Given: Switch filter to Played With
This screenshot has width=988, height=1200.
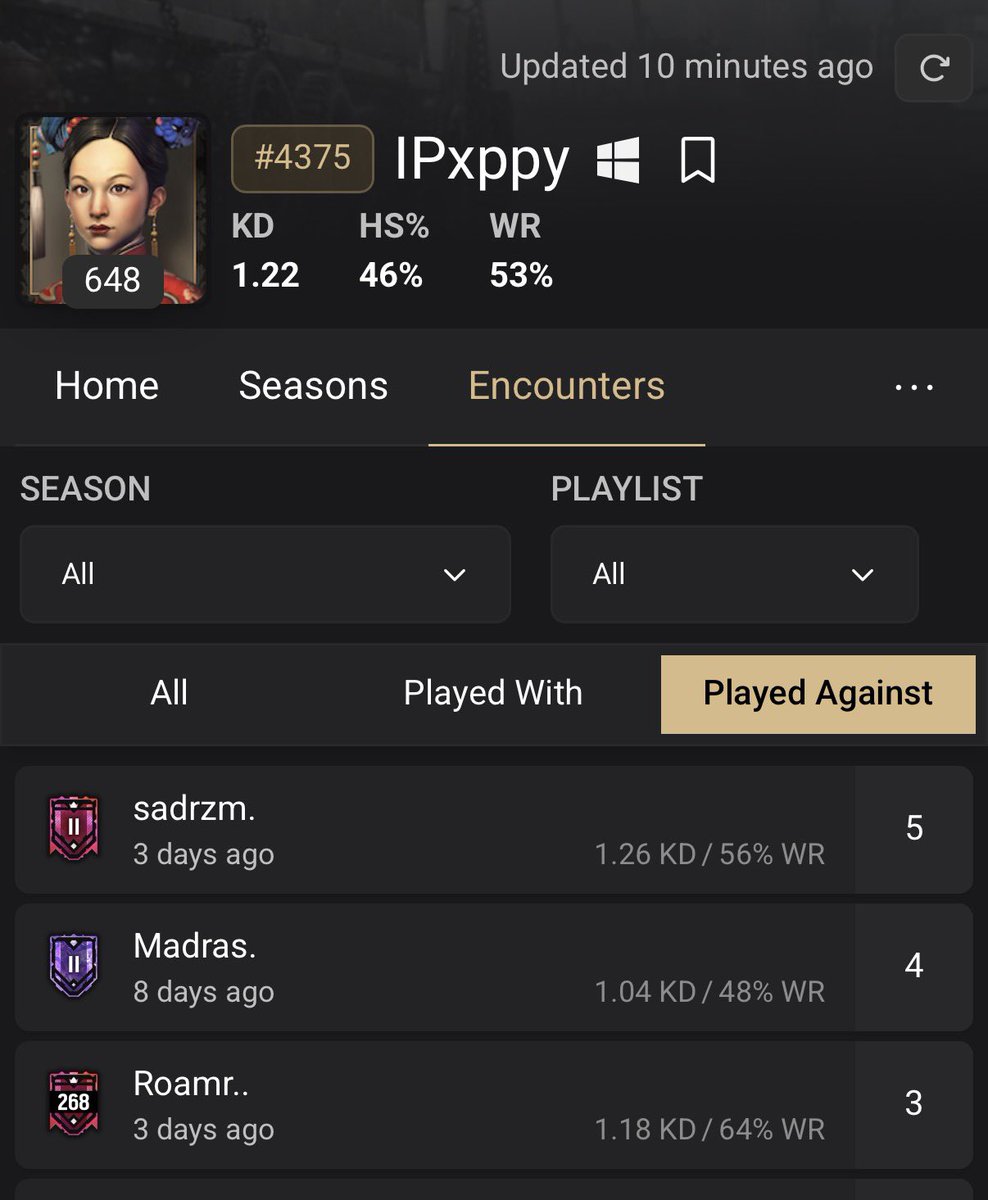Looking at the screenshot, I should pyautogui.click(x=493, y=694).
